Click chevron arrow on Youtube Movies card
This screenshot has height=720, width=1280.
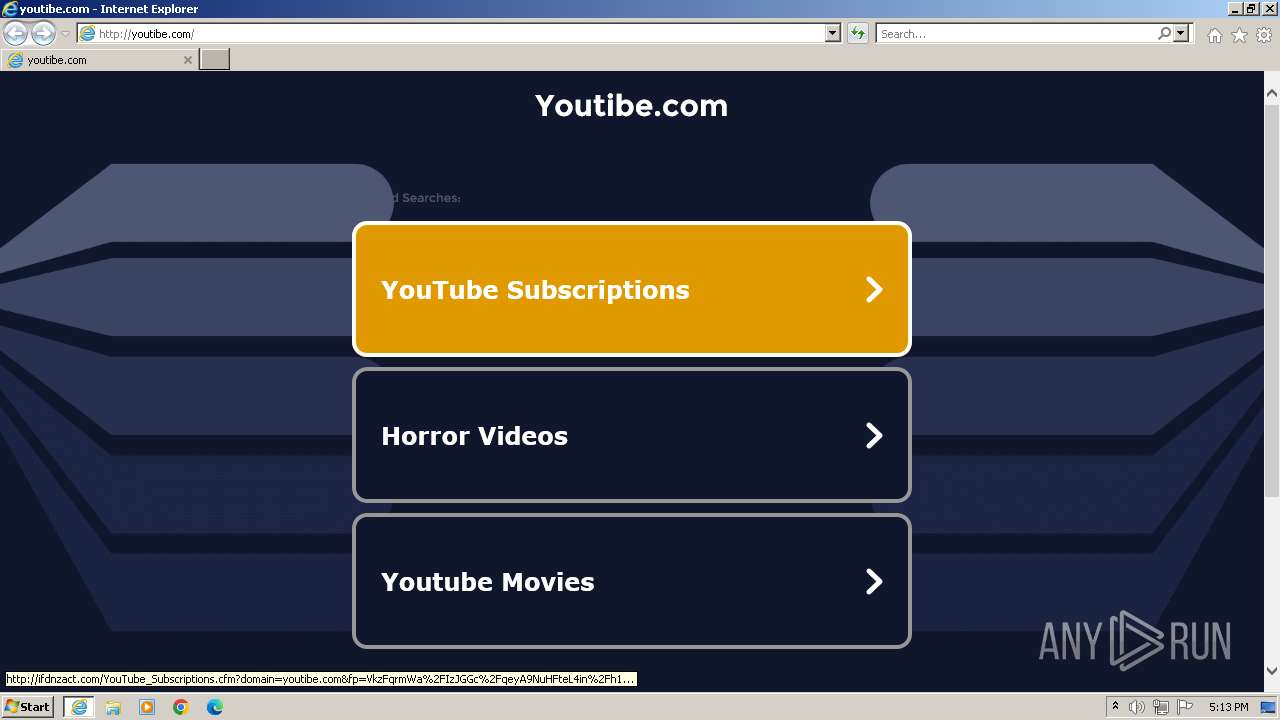874,581
